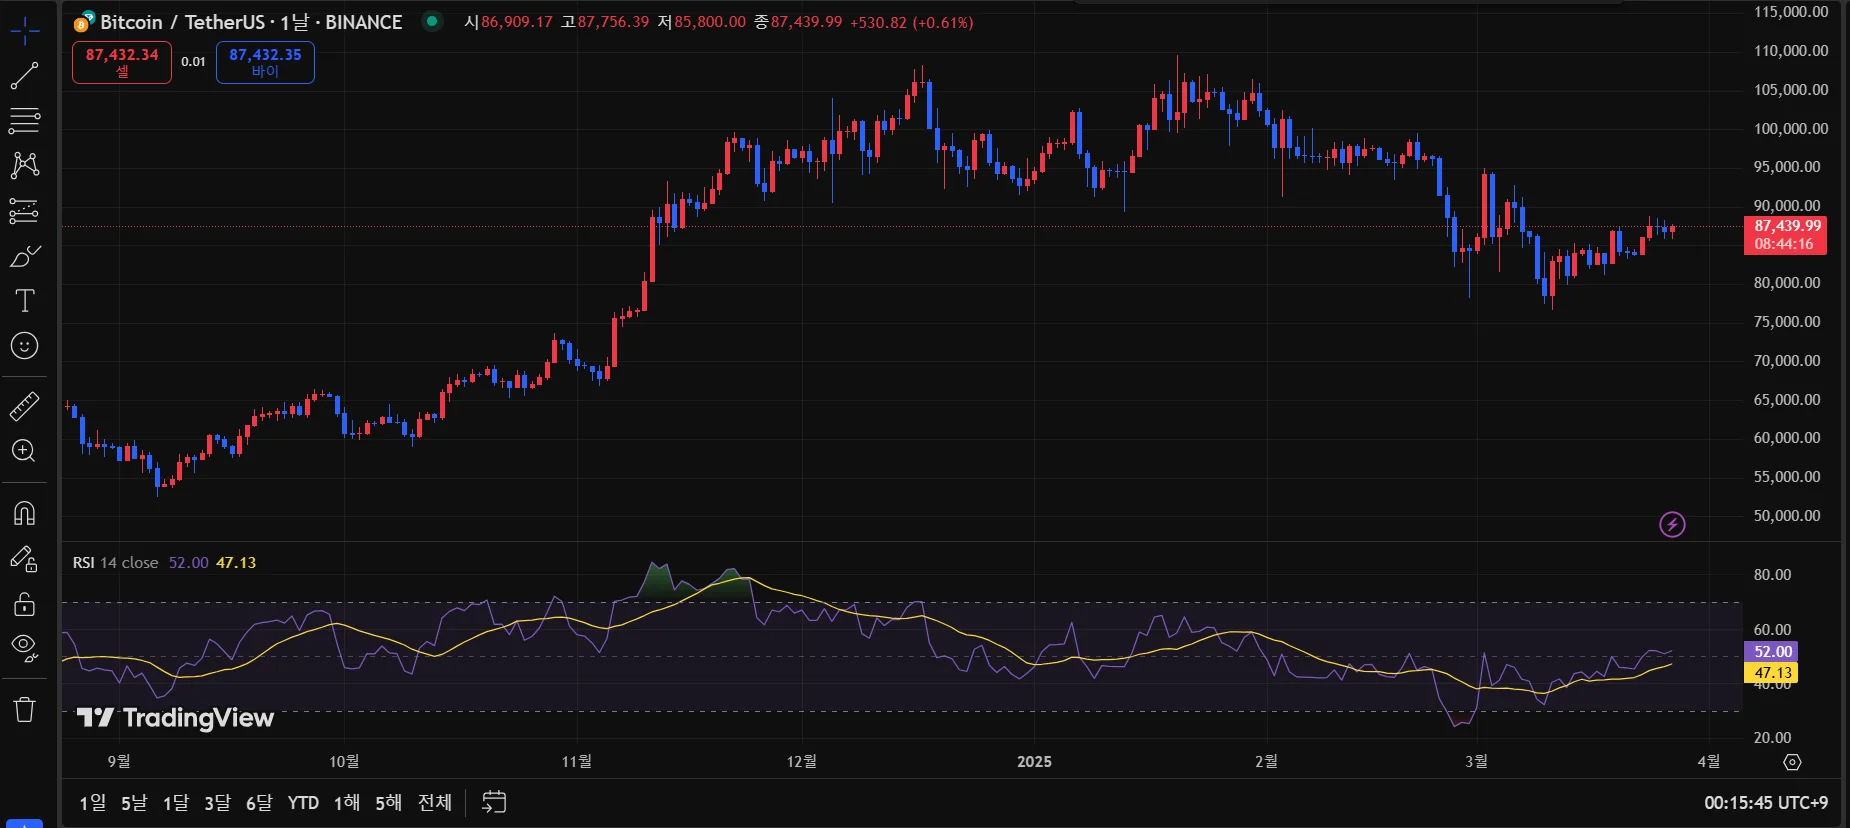Open the Fibonacci retracement lines tool
The width and height of the screenshot is (1850, 828).
[x=24, y=120]
